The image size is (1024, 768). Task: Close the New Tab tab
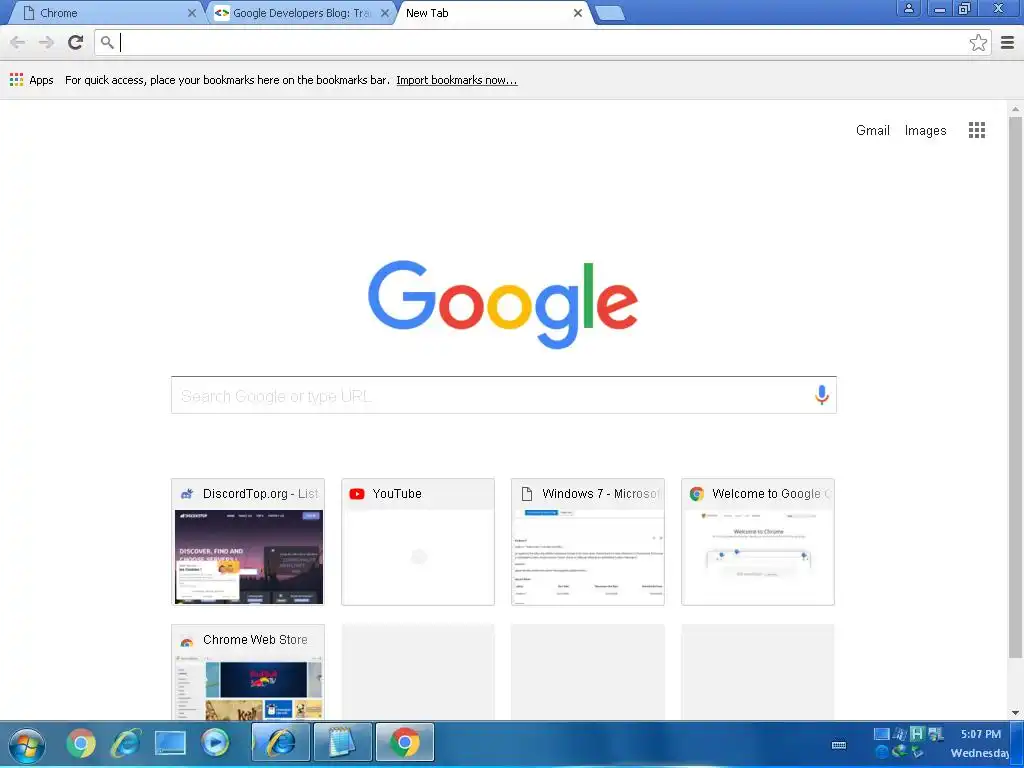point(577,13)
